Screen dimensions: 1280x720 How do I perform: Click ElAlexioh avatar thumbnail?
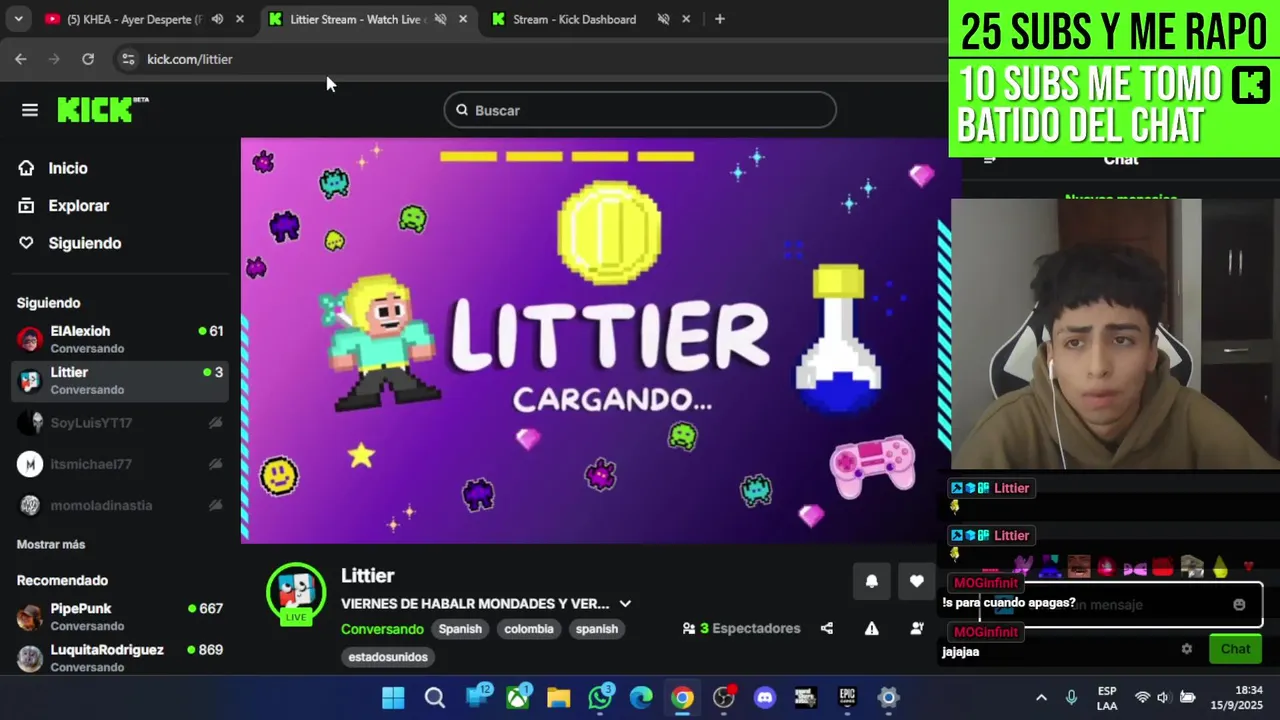30,339
